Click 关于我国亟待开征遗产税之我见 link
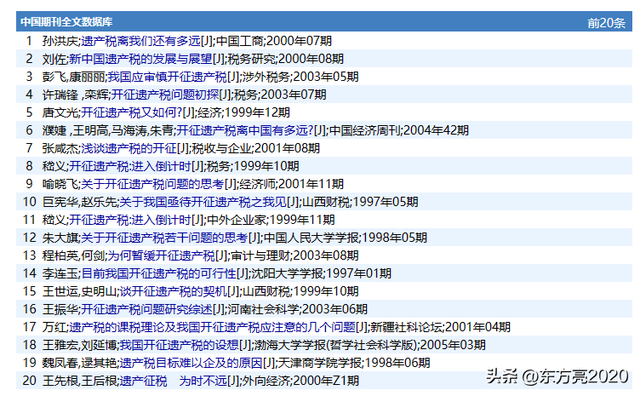This screenshot has height=396, width=640. (203, 202)
